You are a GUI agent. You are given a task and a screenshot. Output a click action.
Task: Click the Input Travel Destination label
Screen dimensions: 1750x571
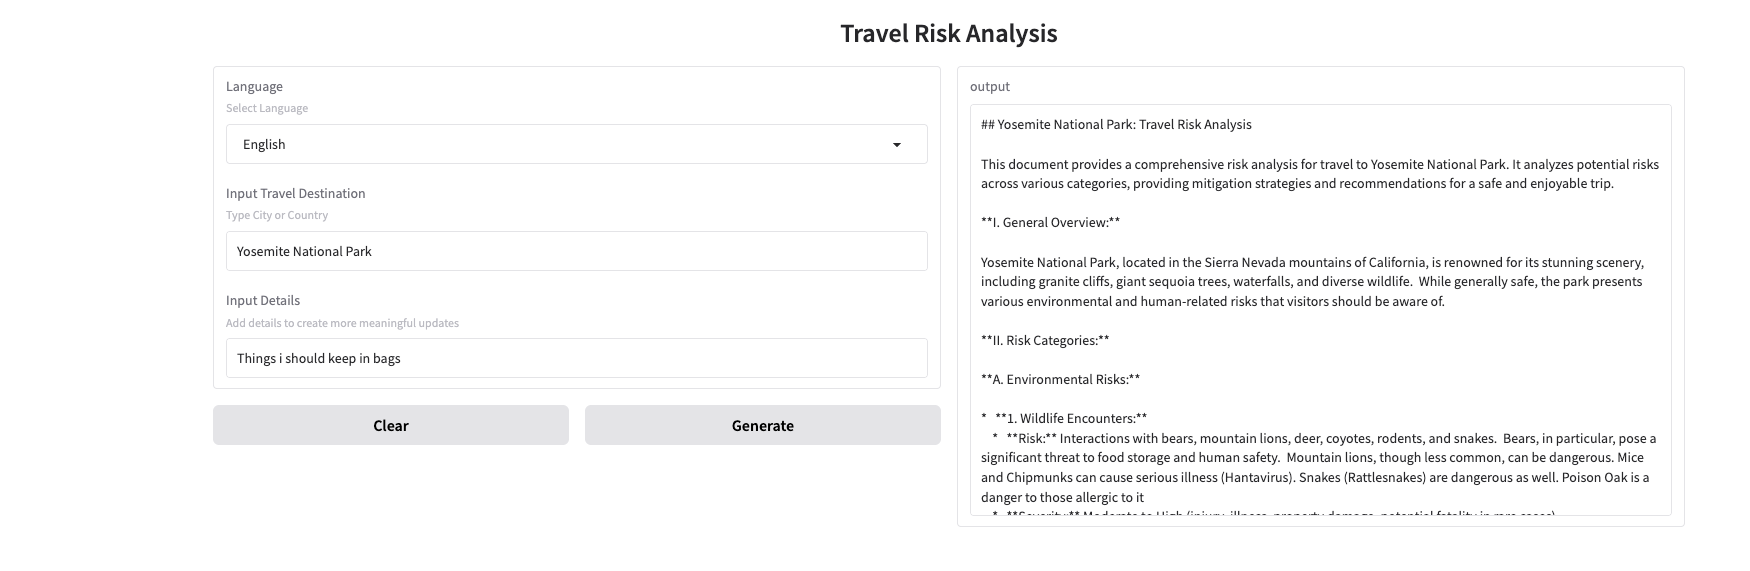295,194
